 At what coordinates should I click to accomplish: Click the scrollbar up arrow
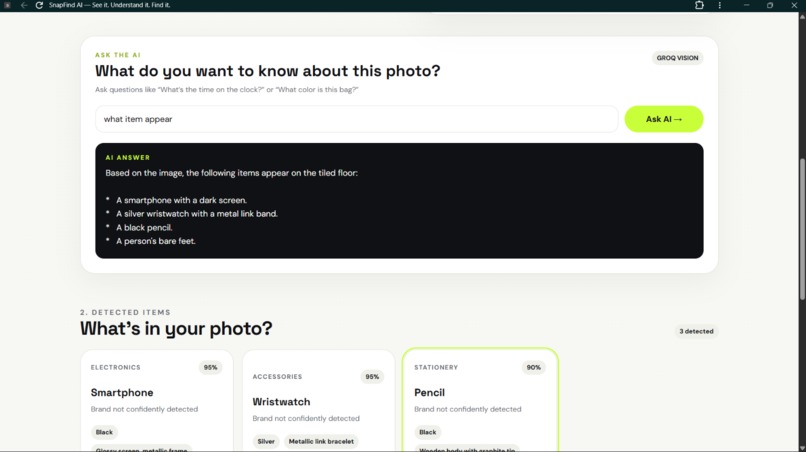(x=802, y=17)
